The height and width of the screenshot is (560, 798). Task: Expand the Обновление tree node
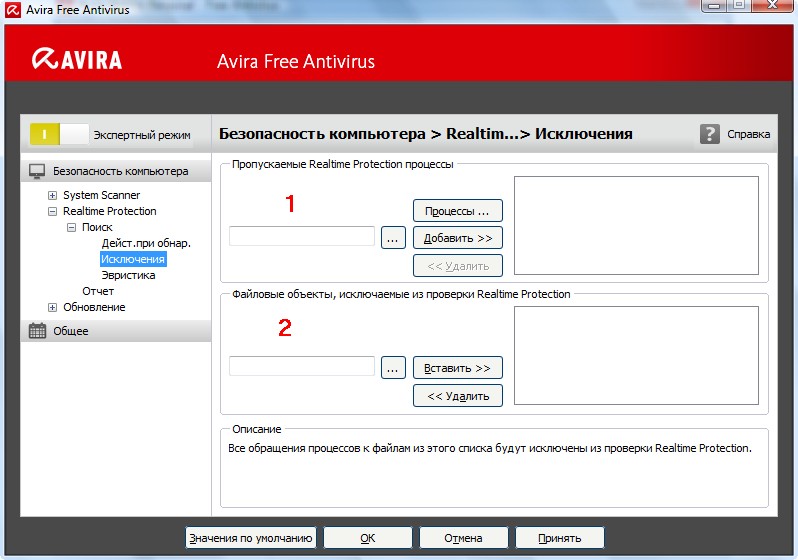(x=52, y=307)
